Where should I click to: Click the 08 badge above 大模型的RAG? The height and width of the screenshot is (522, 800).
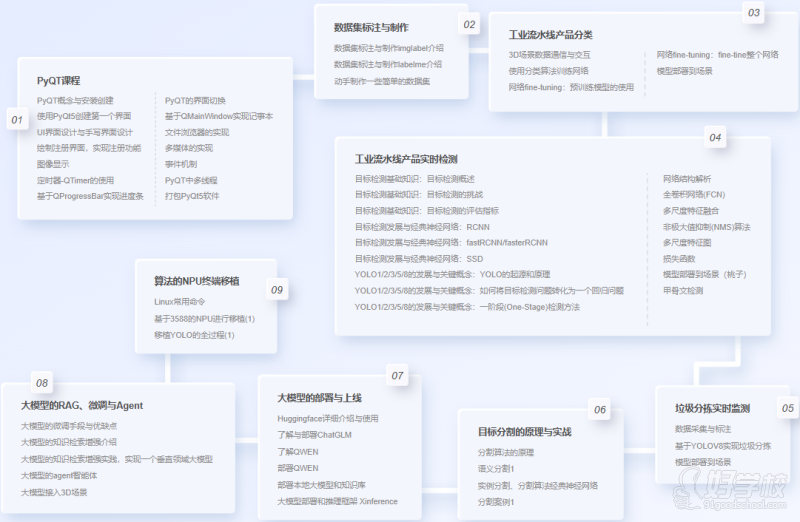point(42,383)
